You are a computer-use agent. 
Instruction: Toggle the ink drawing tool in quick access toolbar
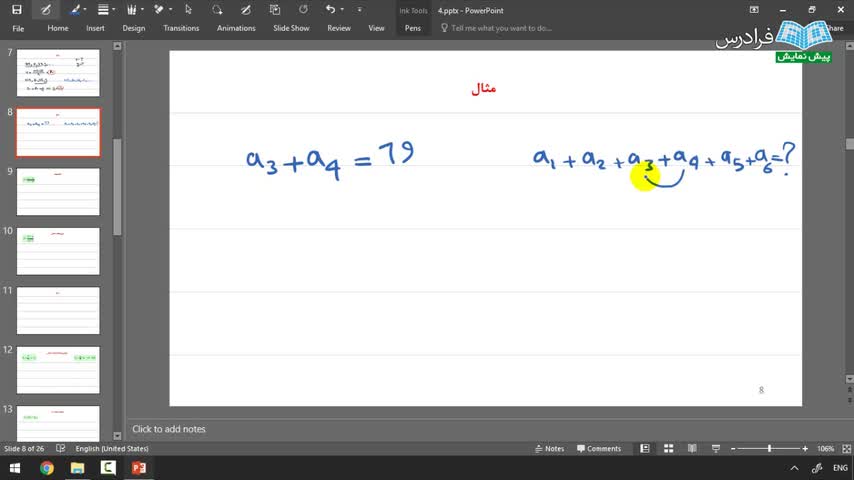pyautogui.click(x=46, y=10)
